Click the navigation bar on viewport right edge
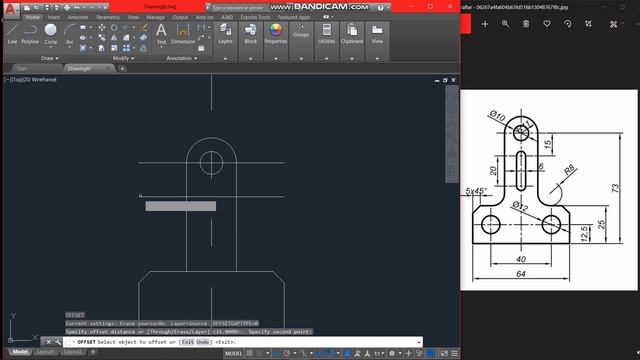Viewport: 640px width, 360px height. pyautogui.click(x=451, y=135)
